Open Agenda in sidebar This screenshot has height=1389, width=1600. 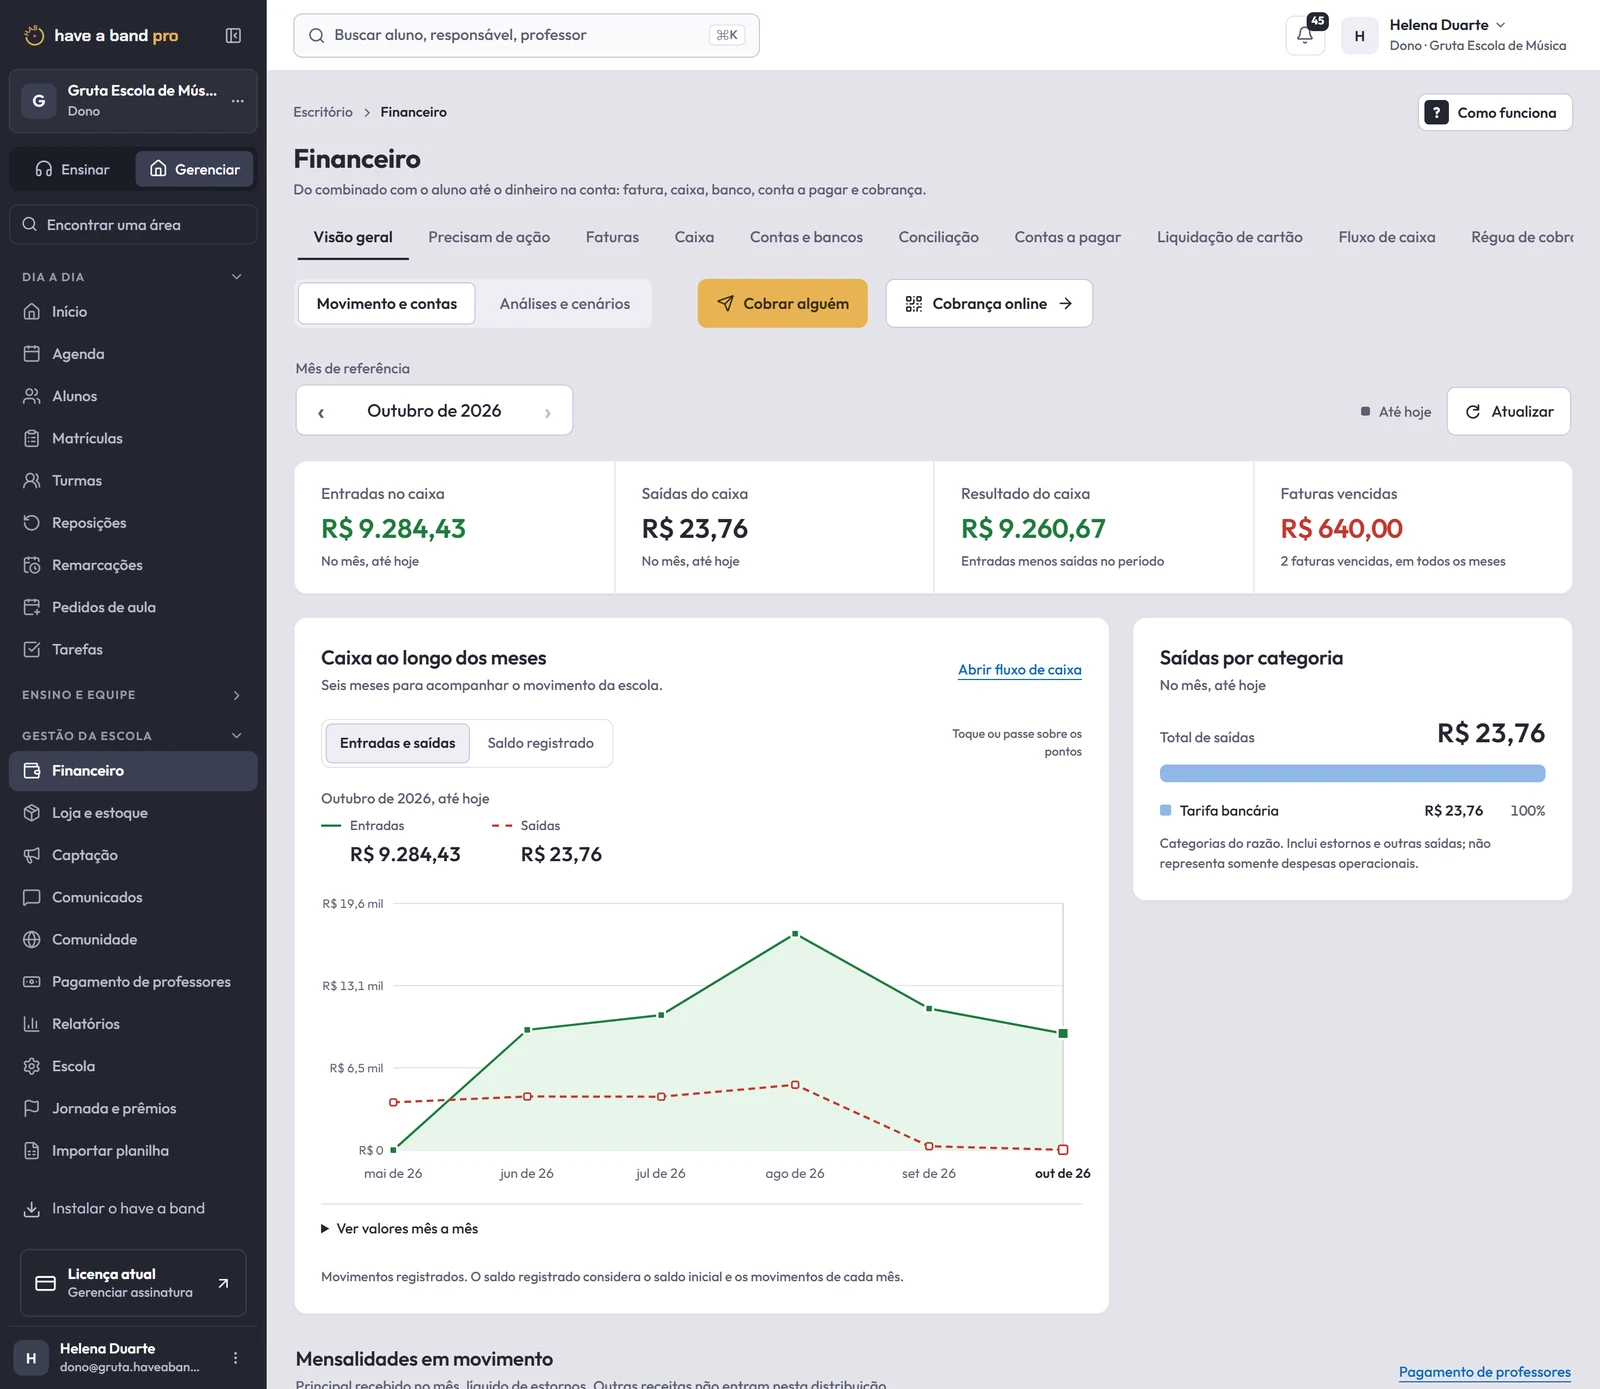point(133,354)
